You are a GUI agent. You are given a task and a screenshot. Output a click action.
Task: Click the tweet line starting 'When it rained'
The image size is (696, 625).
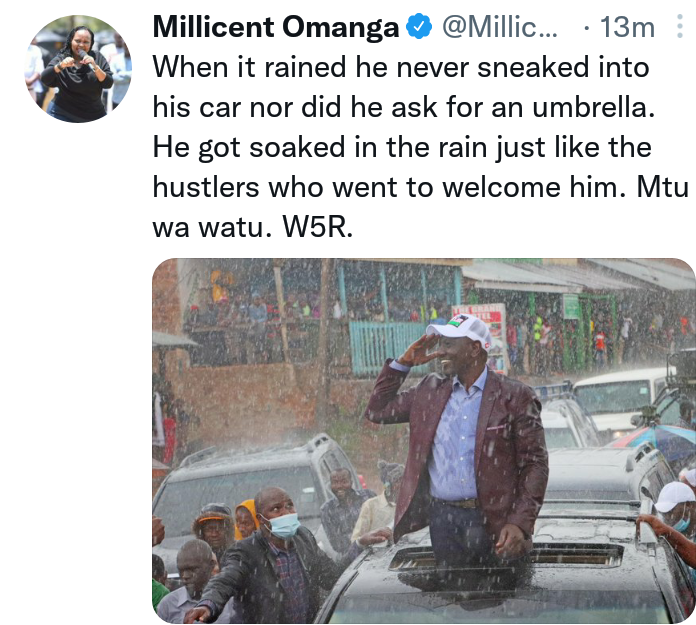401,67
